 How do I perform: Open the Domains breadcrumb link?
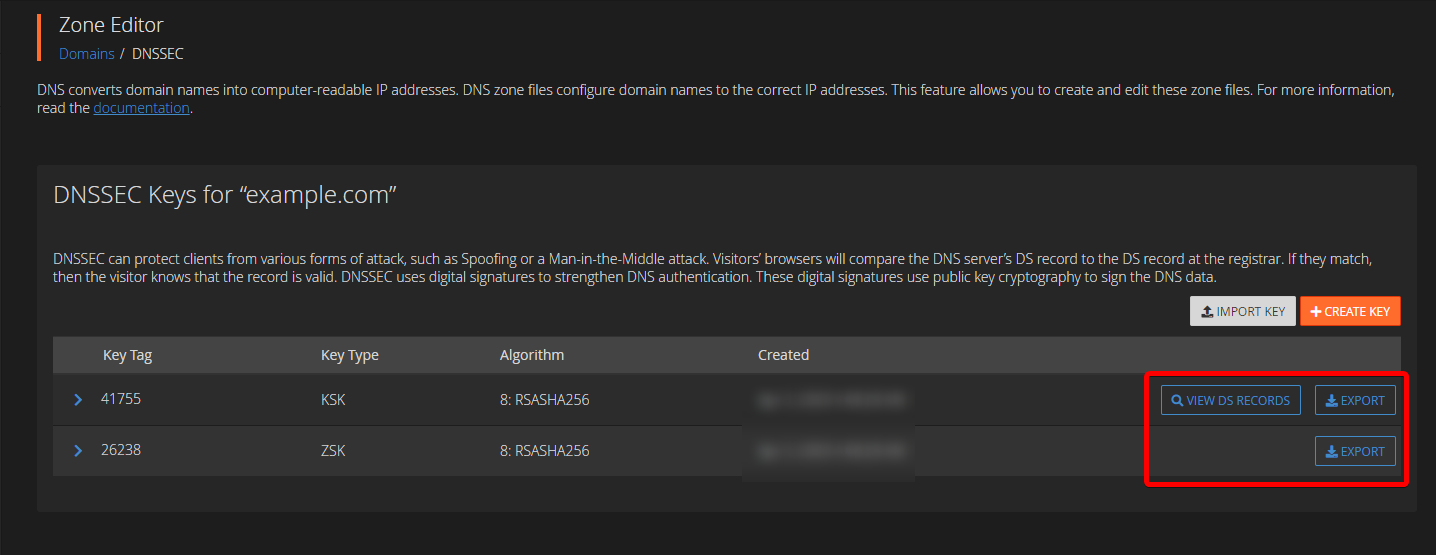click(x=87, y=54)
